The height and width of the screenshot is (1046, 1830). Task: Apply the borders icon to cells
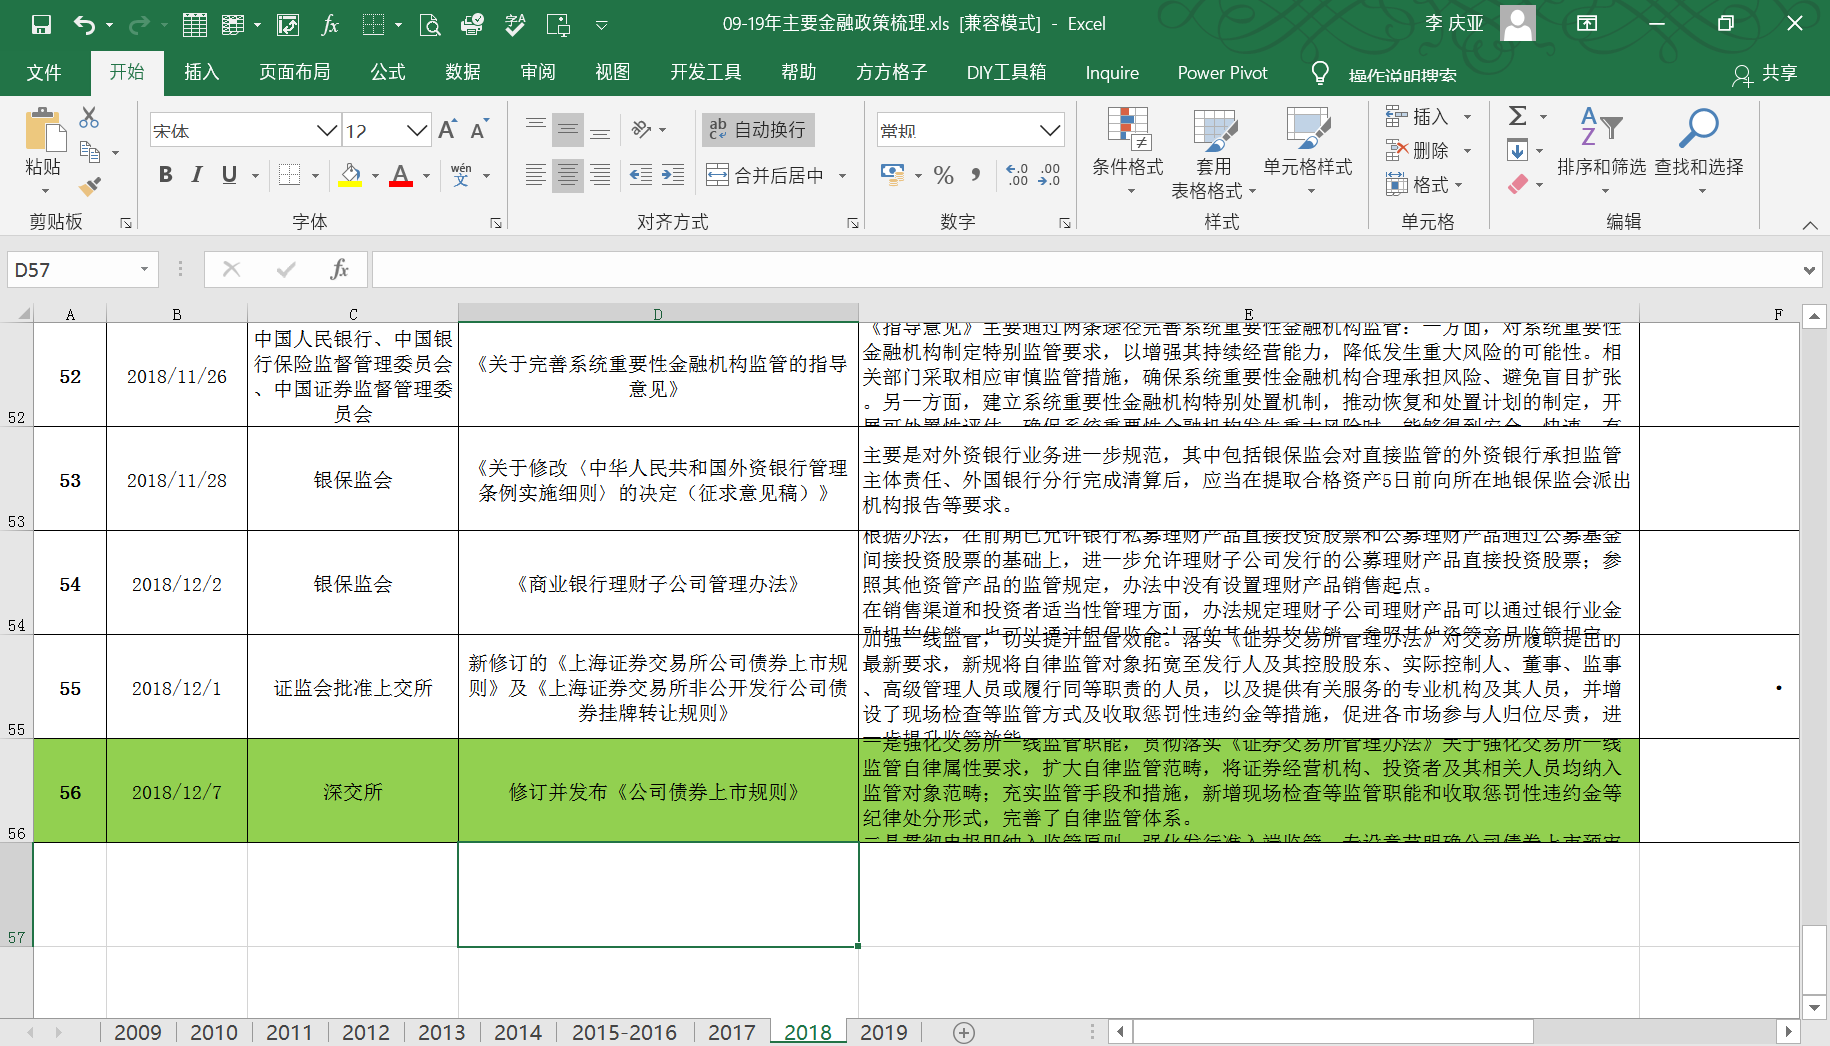(290, 175)
